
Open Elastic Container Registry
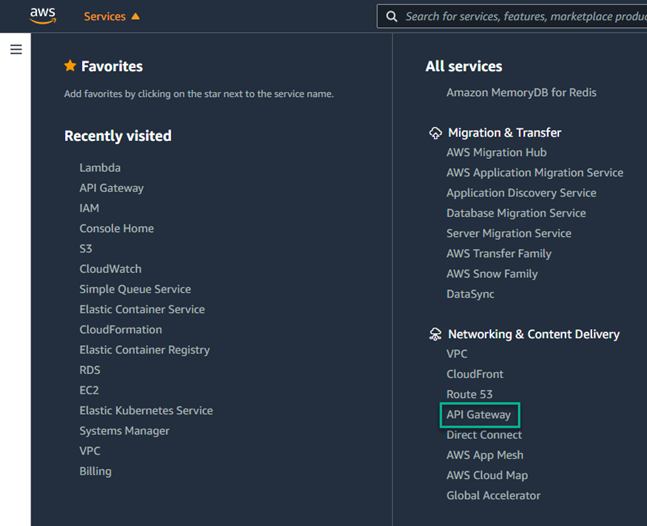pos(144,350)
